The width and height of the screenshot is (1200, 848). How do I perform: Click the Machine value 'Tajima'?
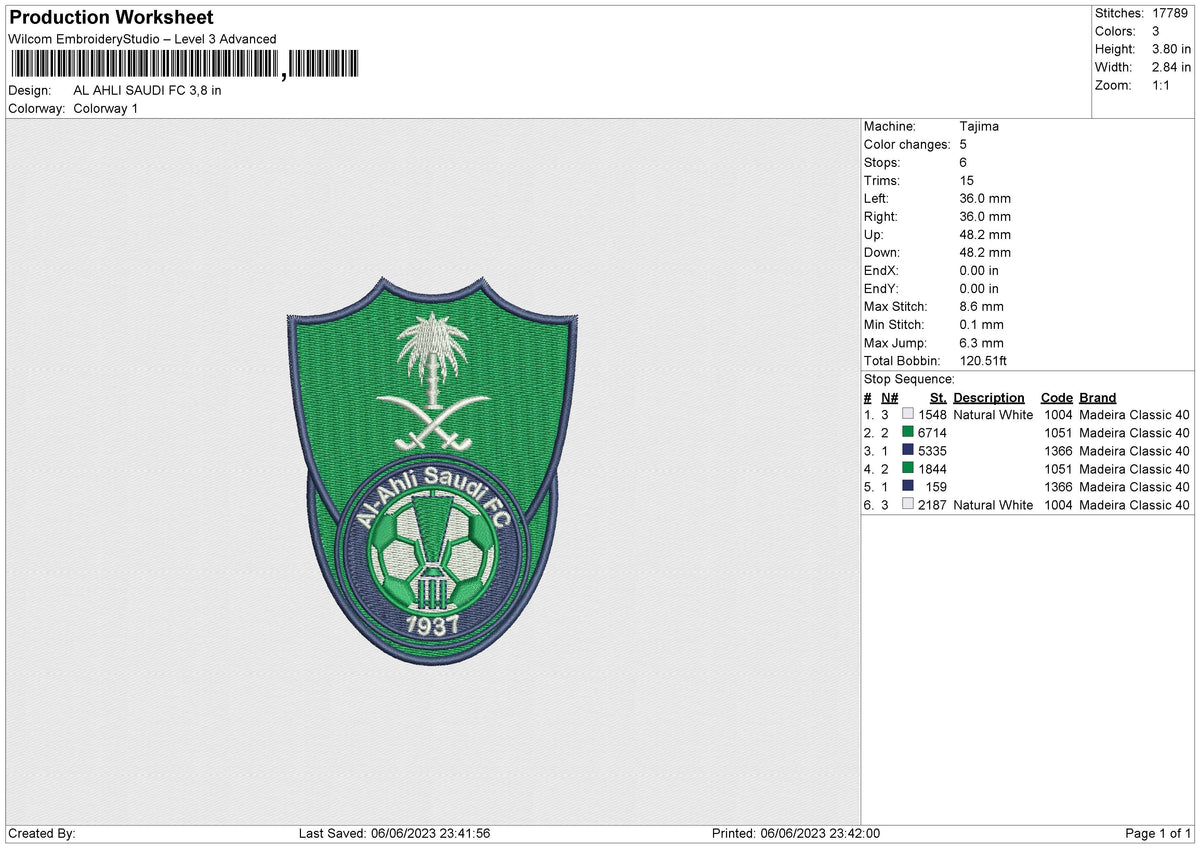point(979,126)
